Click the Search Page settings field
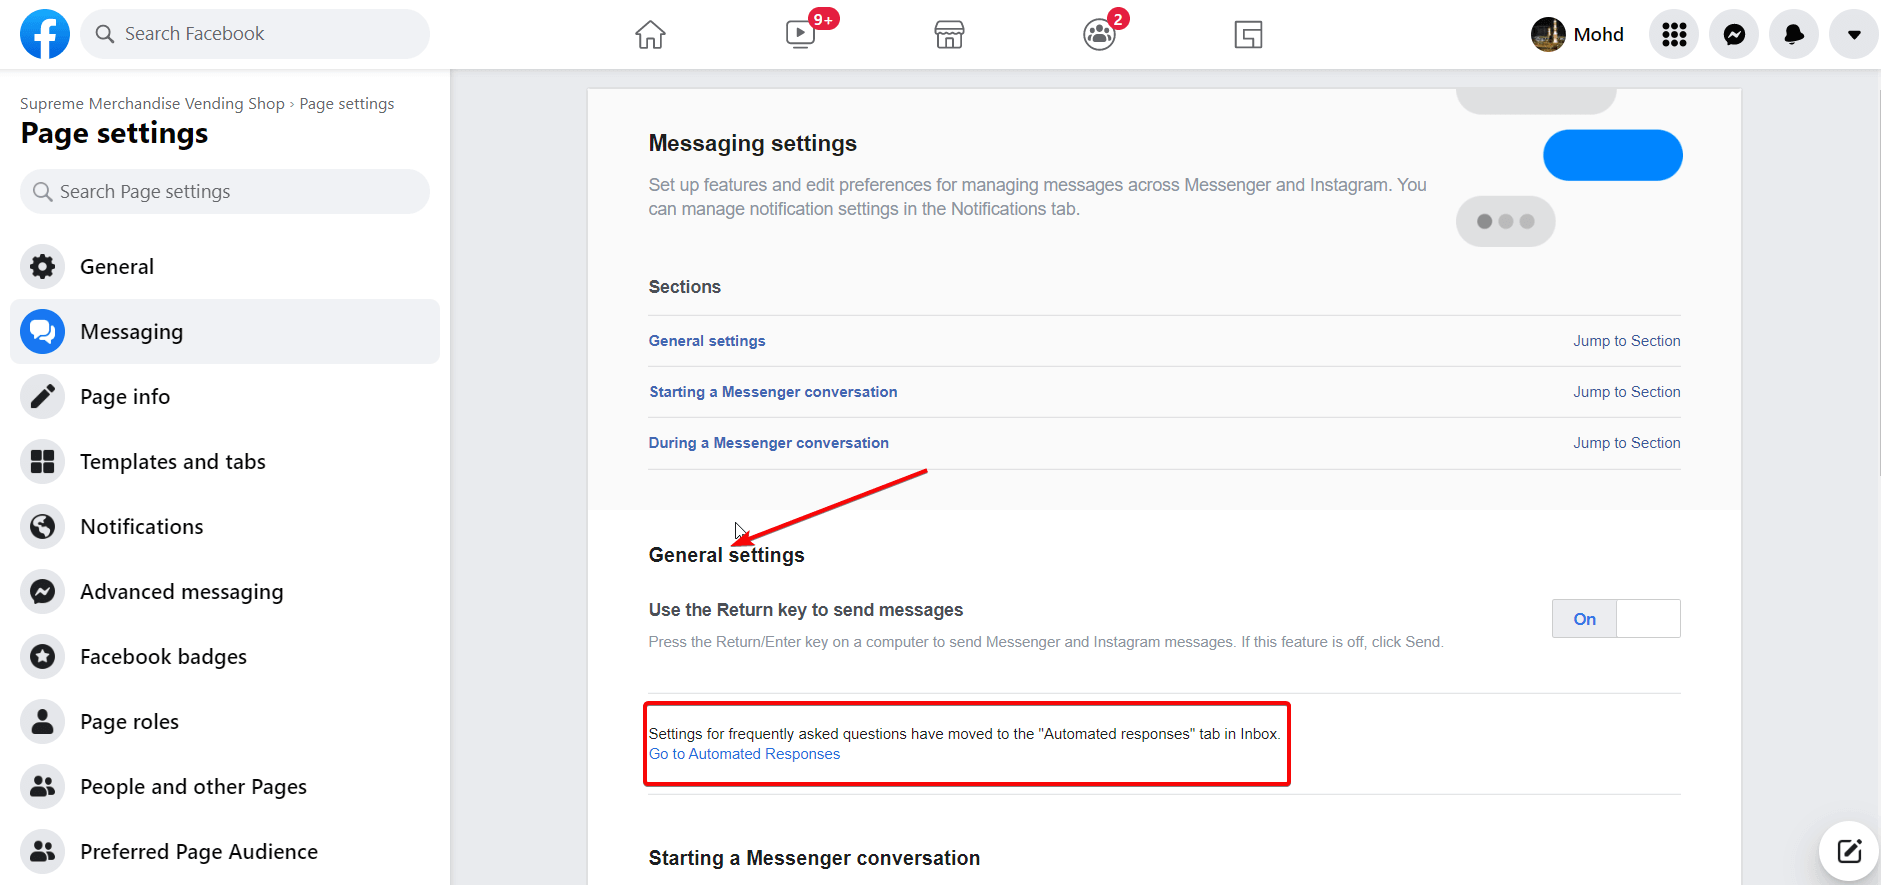Screen dimensions: 1881x885 coord(225,191)
